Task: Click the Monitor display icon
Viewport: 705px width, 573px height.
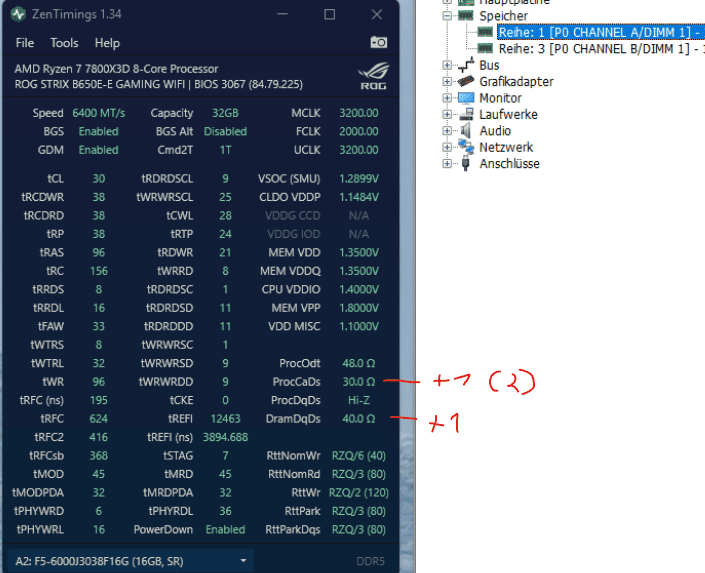Action: 466,98
